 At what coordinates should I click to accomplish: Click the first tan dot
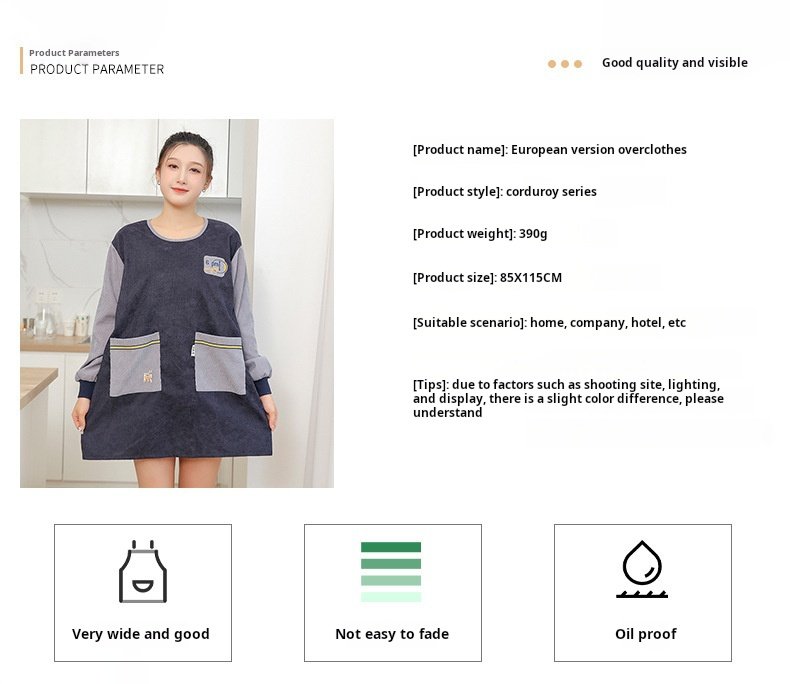pos(552,64)
